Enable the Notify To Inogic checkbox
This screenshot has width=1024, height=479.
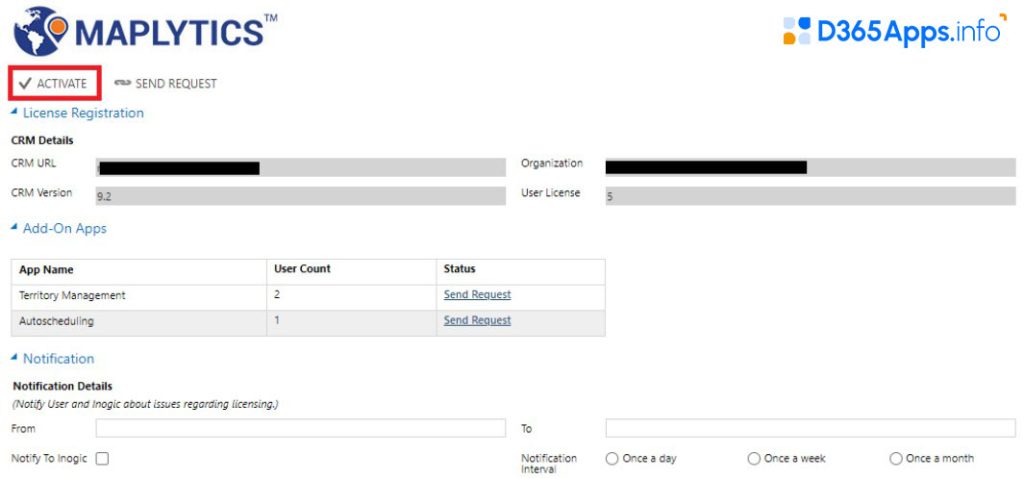102,459
